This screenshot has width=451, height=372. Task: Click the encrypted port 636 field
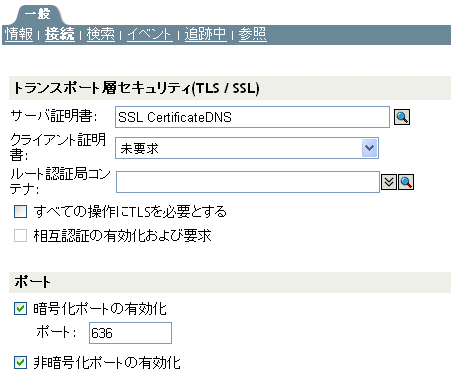(x=130, y=333)
